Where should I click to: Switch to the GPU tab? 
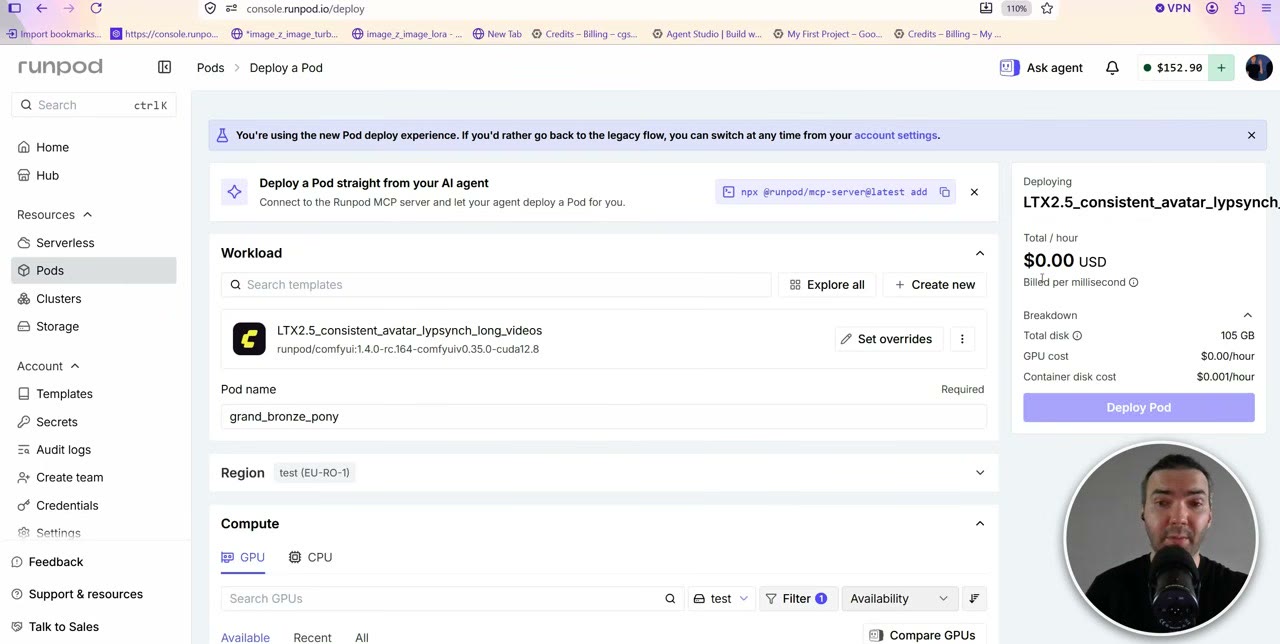click(243, 557)
